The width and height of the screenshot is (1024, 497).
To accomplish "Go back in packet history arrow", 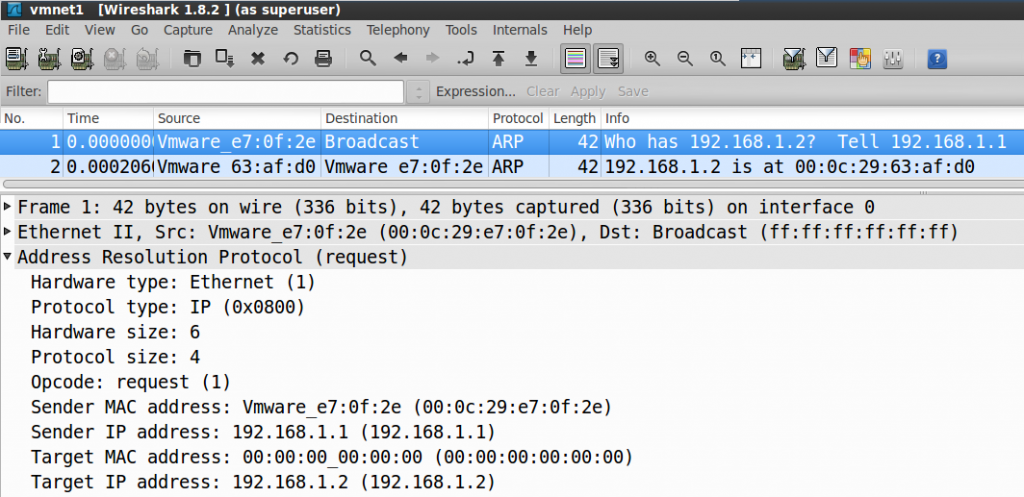I will pos(400,59).
